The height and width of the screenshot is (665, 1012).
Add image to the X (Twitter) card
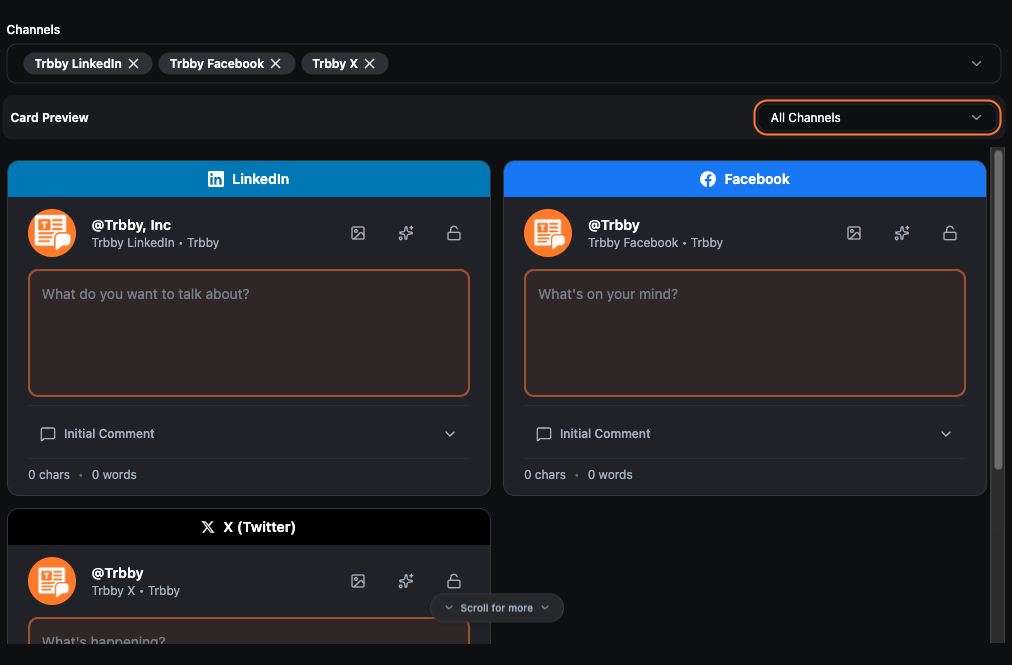pyautogui.click(x=358, y=581)
